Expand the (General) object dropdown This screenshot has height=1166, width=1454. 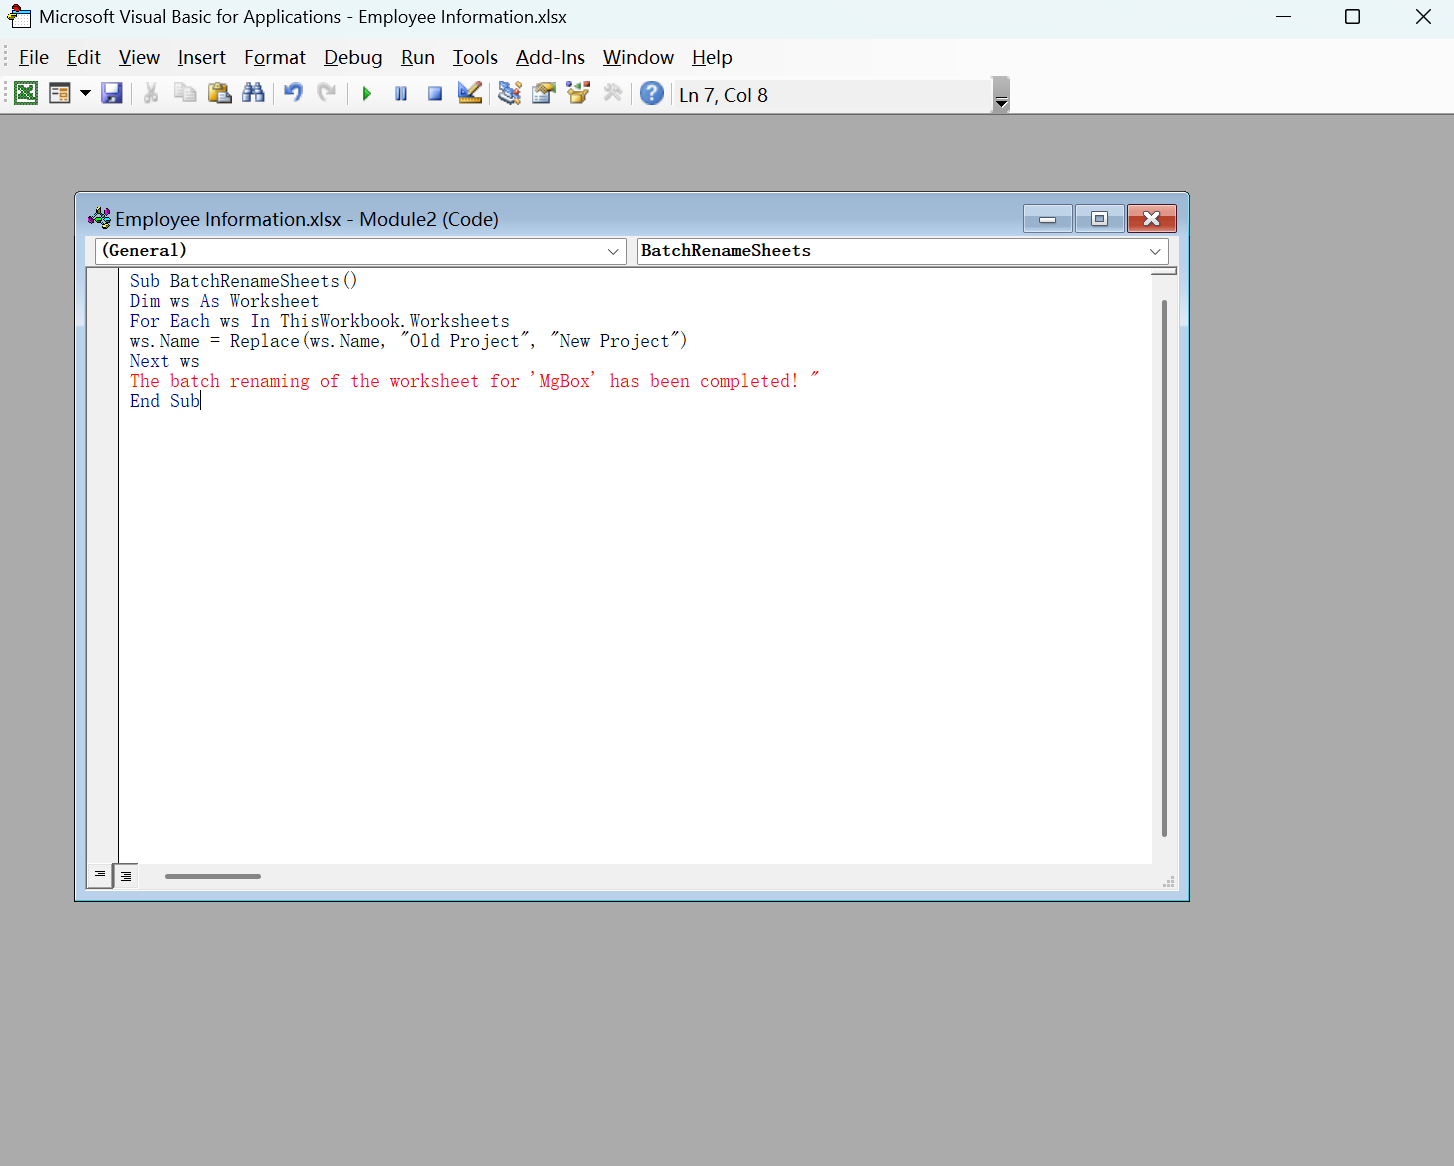613,251
